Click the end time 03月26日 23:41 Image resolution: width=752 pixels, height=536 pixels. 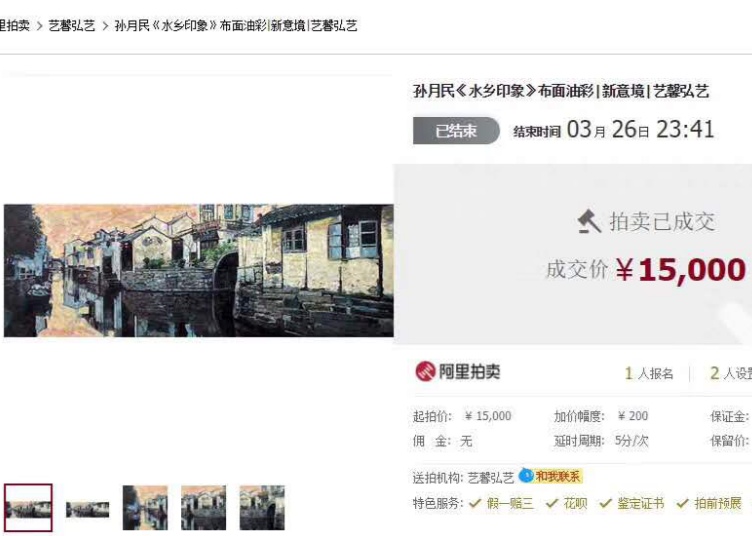pyautogui.click(x=640, y=130)
